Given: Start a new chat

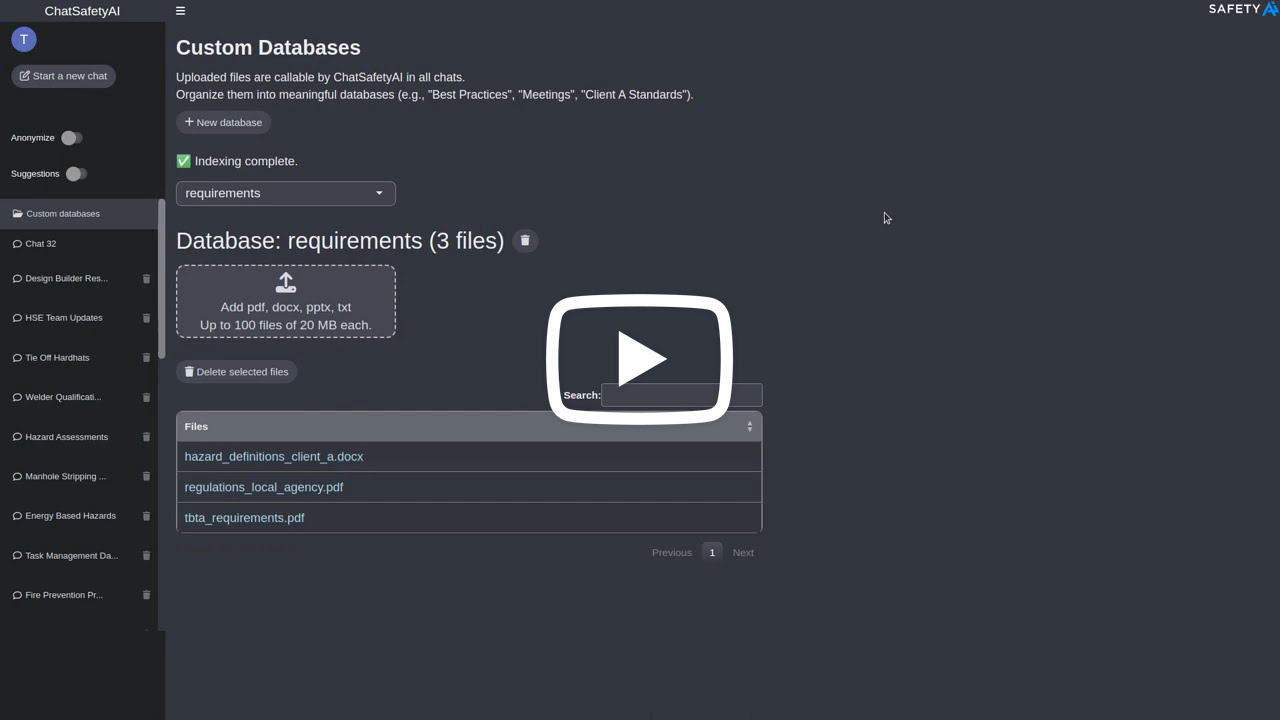Looking at the screenshot, I should click(63, 75).
